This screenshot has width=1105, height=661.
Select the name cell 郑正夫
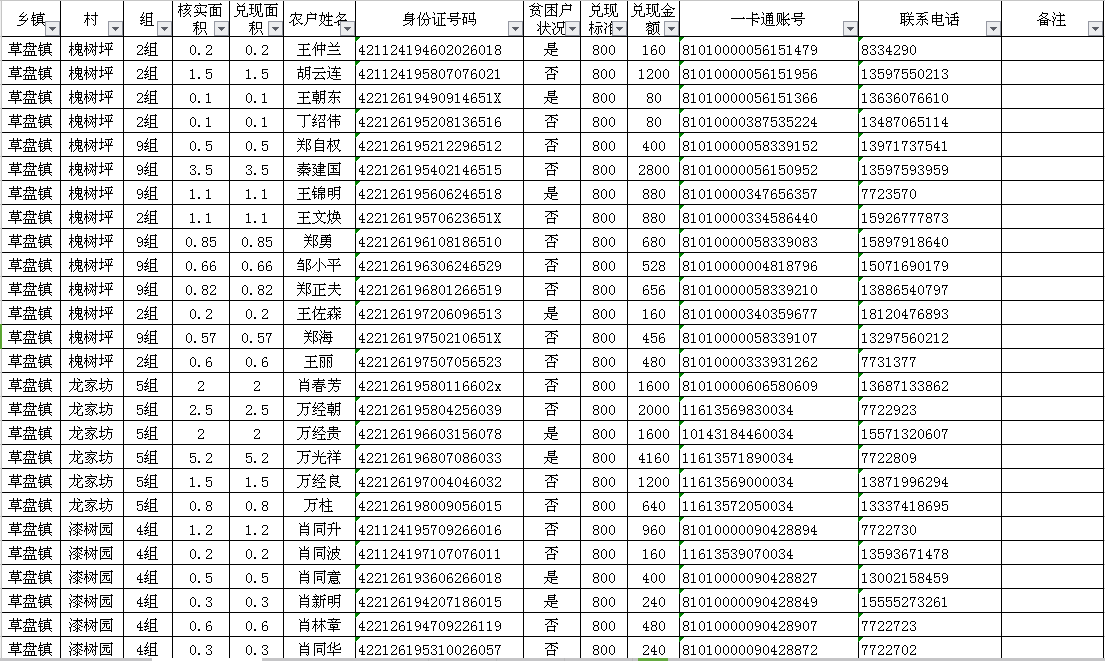319,290
